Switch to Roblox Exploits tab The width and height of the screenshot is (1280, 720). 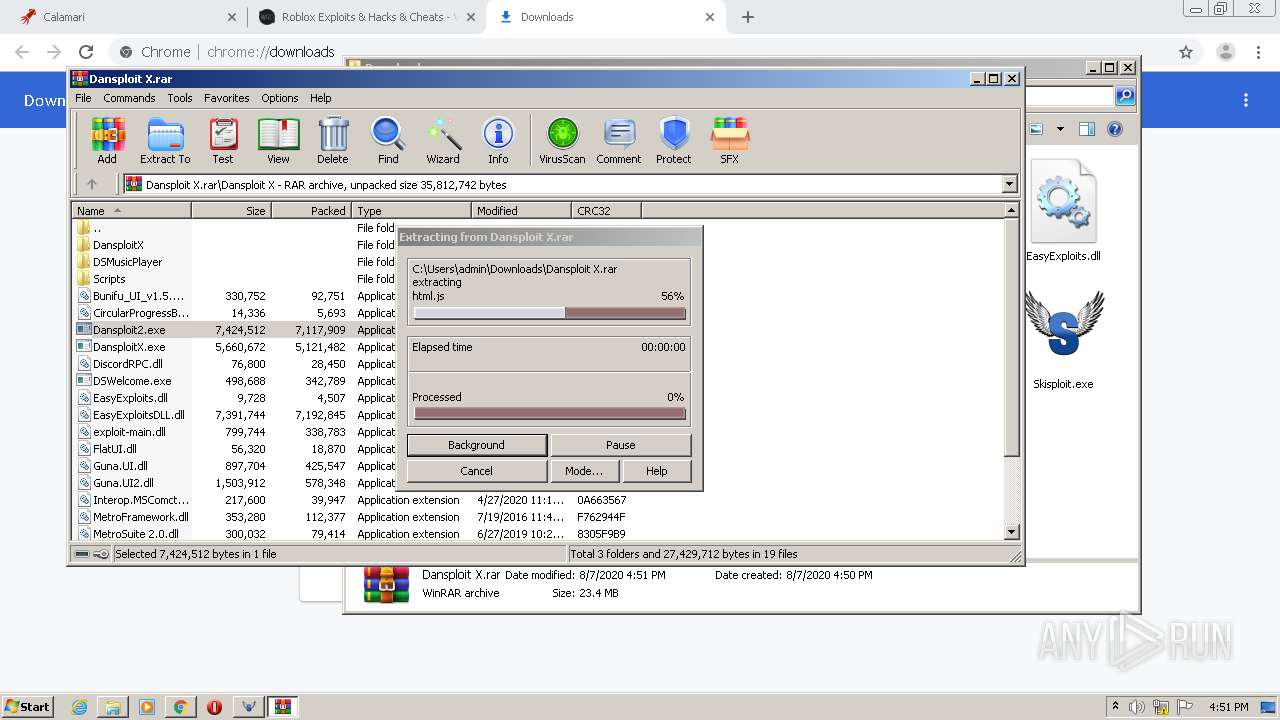[x=366, y=17]
